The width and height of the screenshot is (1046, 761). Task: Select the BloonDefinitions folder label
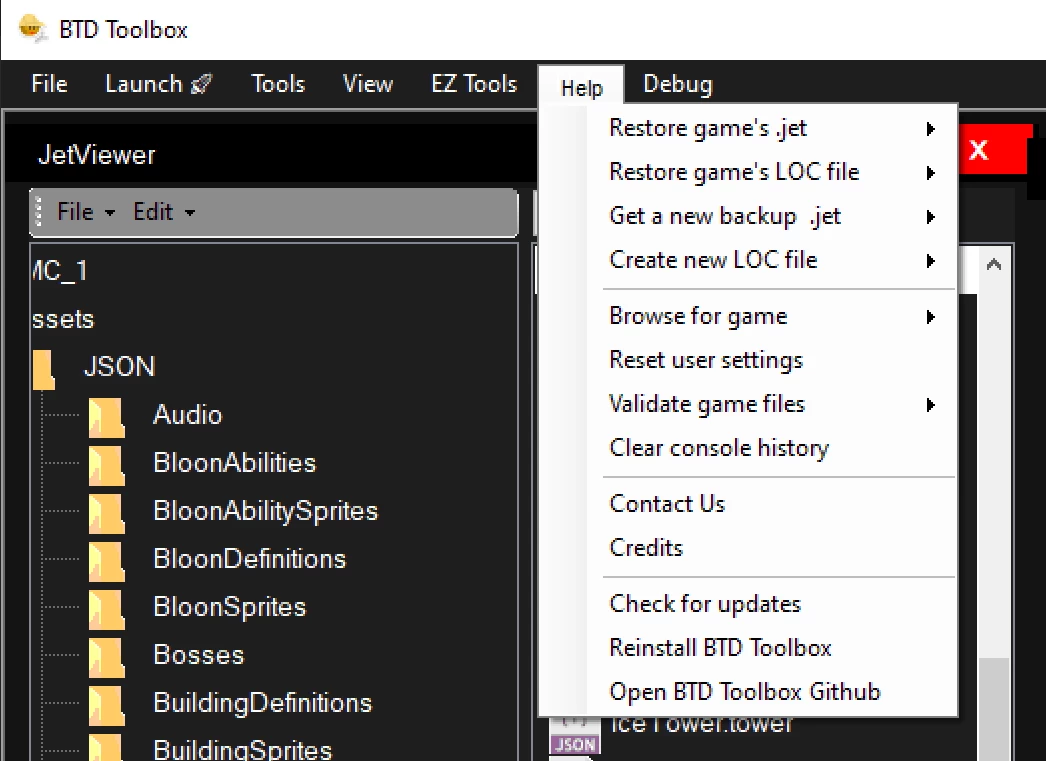click(x=249, y=559)
